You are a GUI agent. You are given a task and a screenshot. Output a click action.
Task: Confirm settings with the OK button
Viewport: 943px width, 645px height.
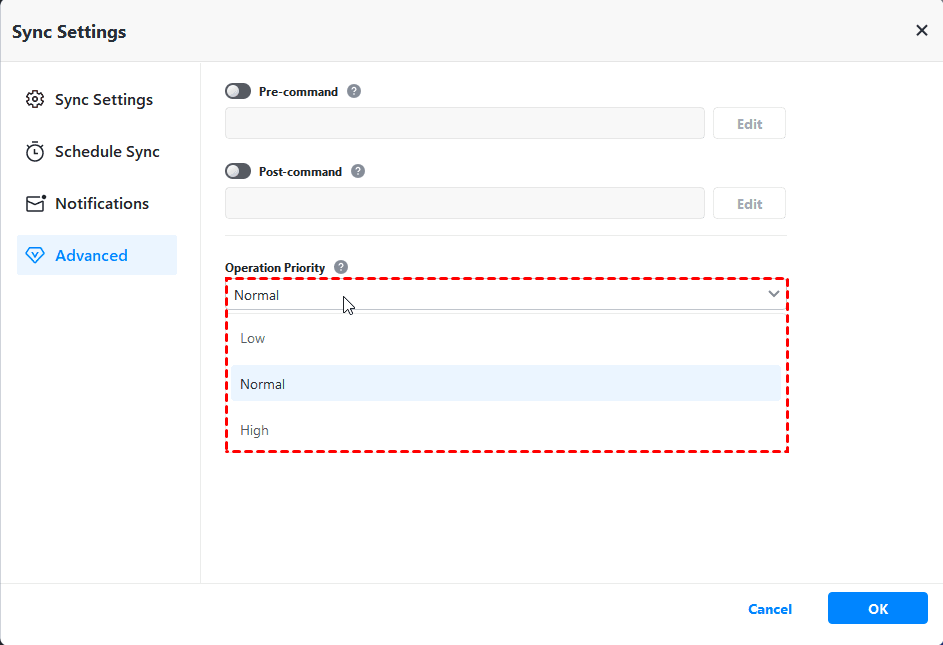point(877,609)
